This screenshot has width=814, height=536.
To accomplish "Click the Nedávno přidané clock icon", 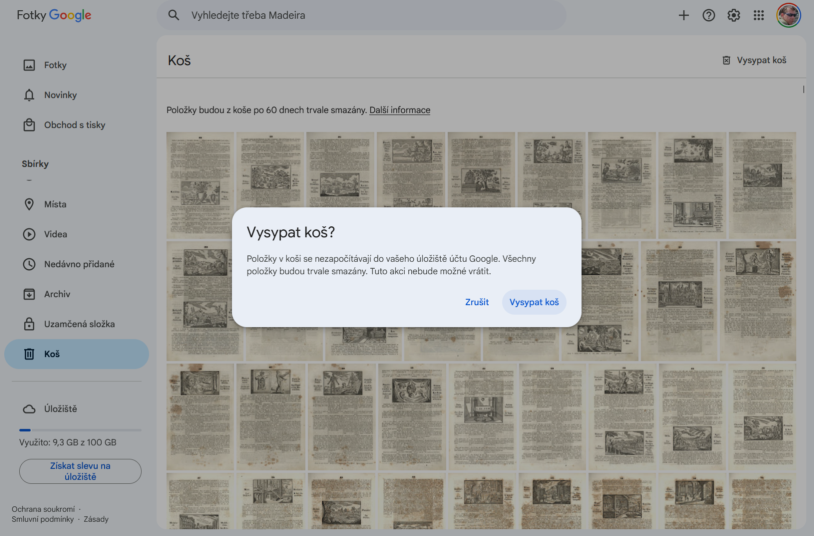I will 29,264.
